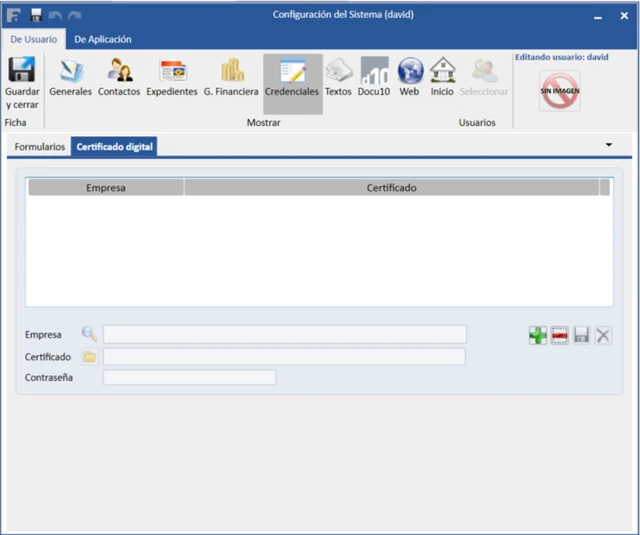Viewport: 640px width, 535px height.
Task: Click the Contraseña input field
Action: coord(189,377)
